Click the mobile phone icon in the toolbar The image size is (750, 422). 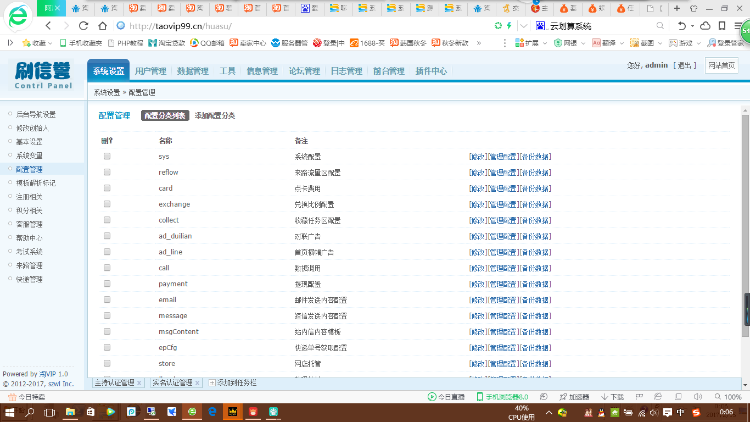[722, 26]
